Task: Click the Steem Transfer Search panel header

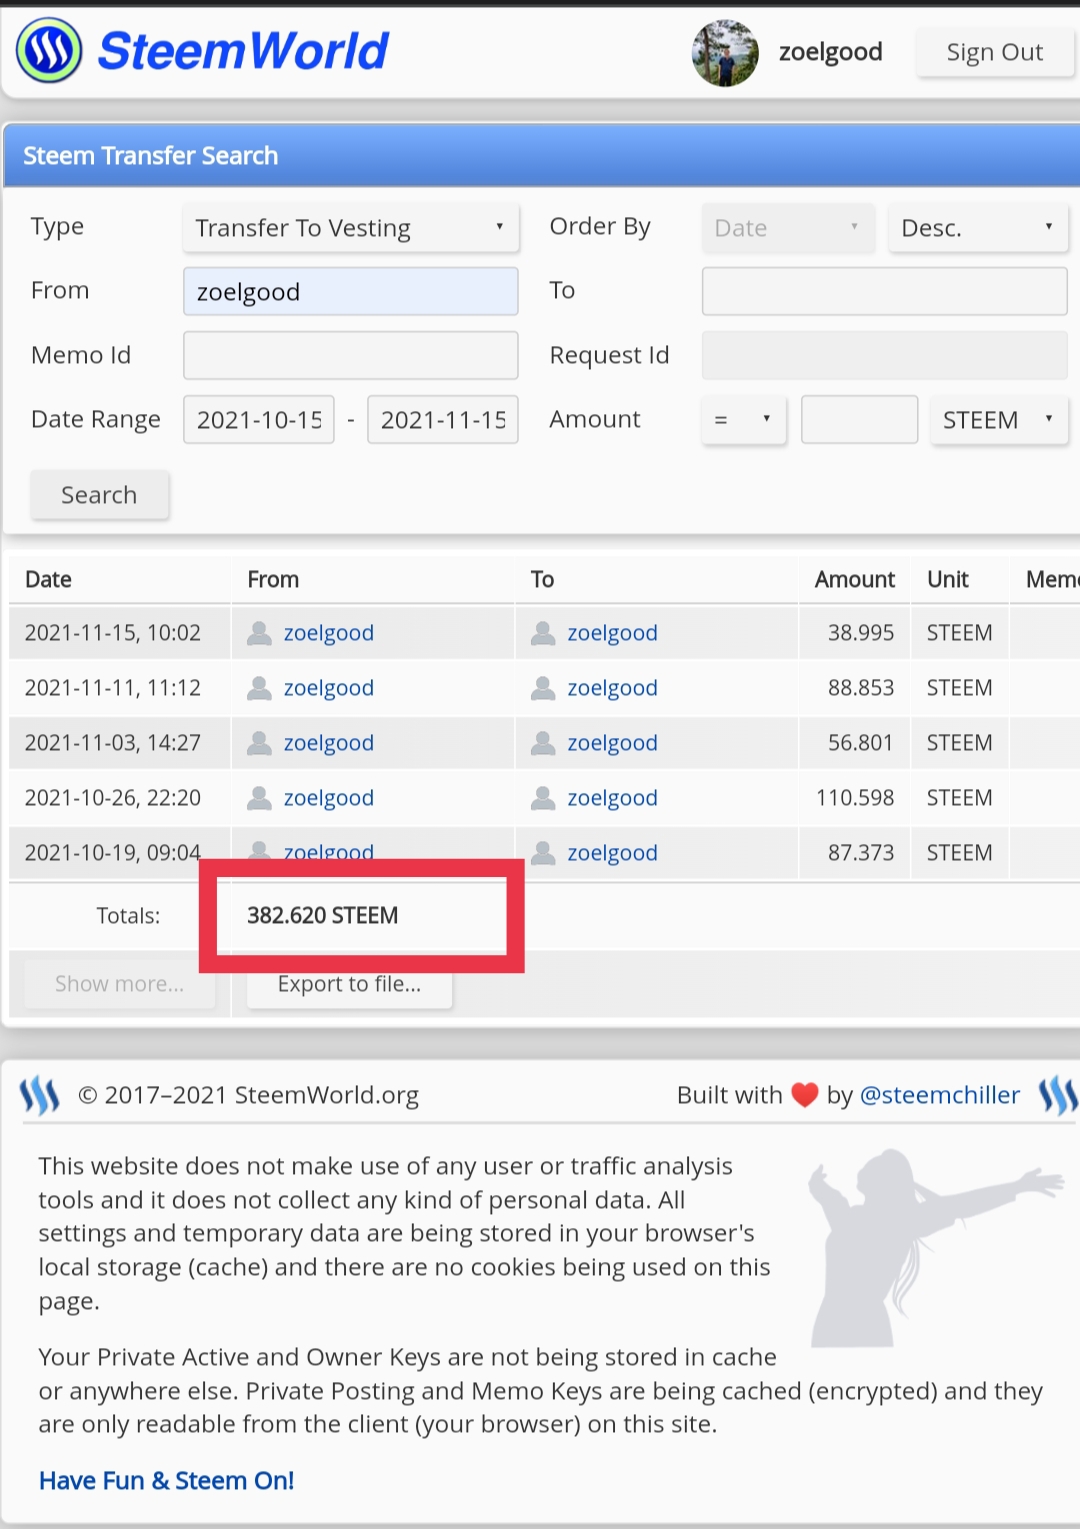Action: 541,156
